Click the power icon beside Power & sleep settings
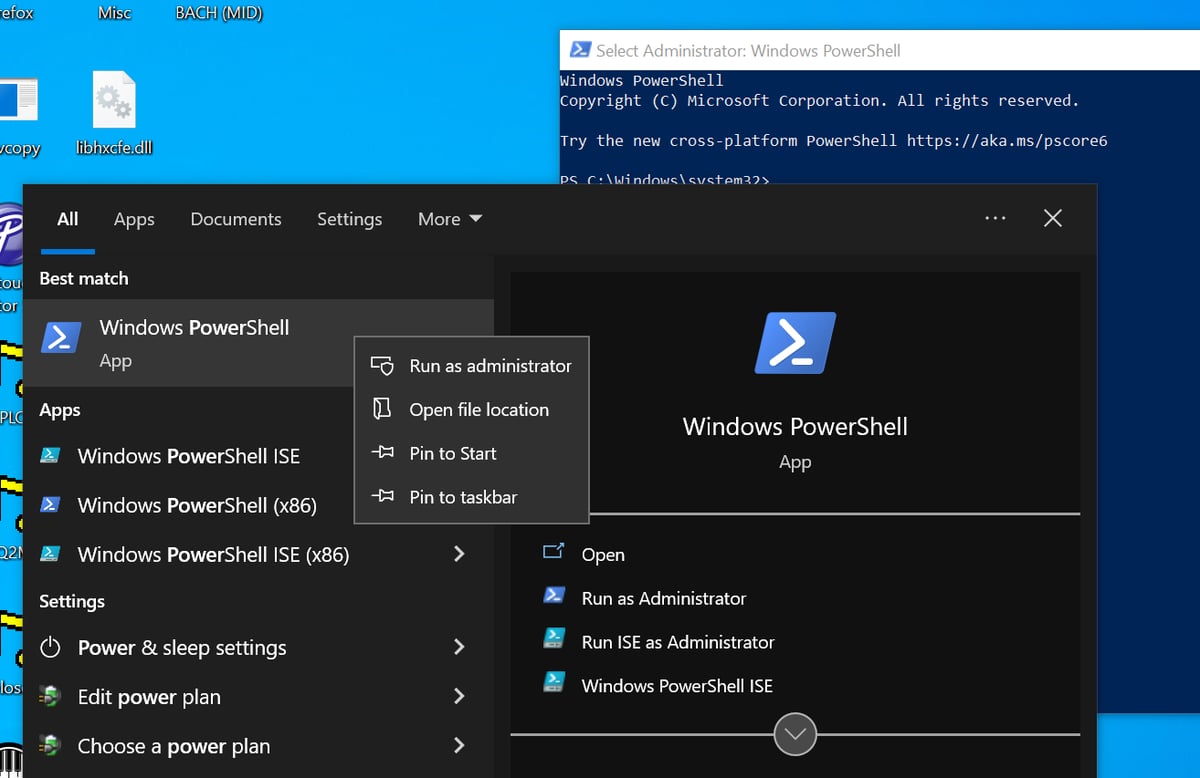 tap(50, 647)
